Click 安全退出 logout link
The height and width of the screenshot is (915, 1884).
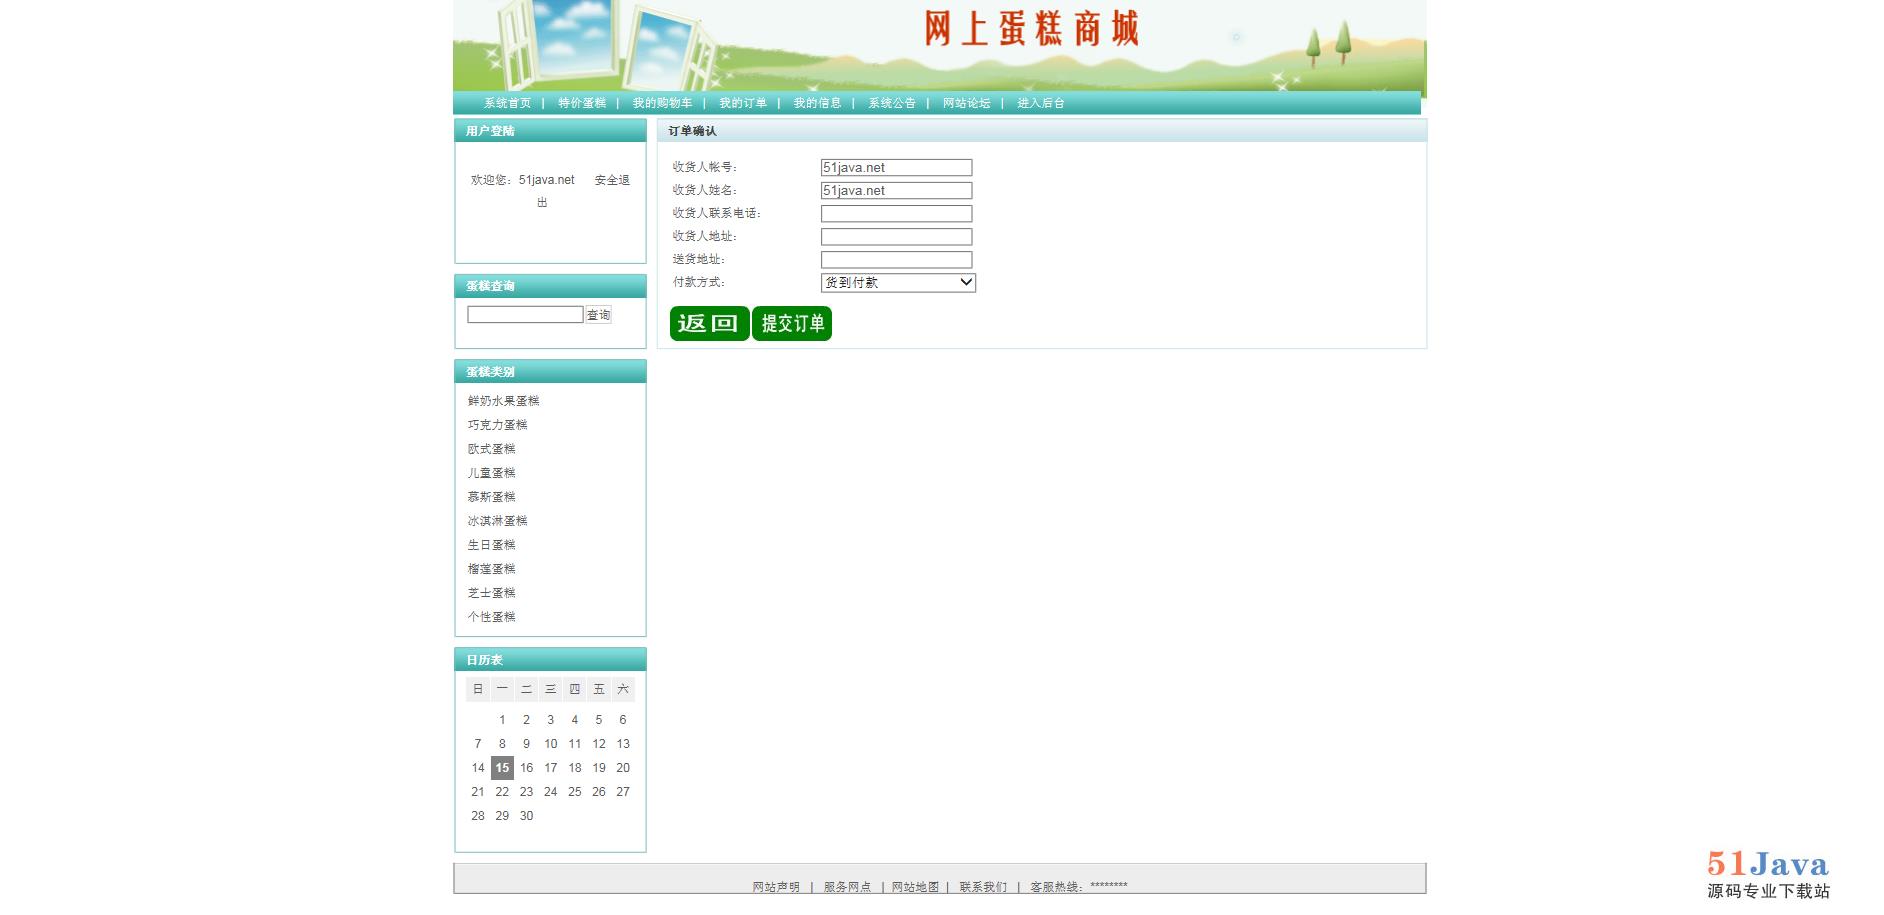pyautogui.click(x=611, y=181)
